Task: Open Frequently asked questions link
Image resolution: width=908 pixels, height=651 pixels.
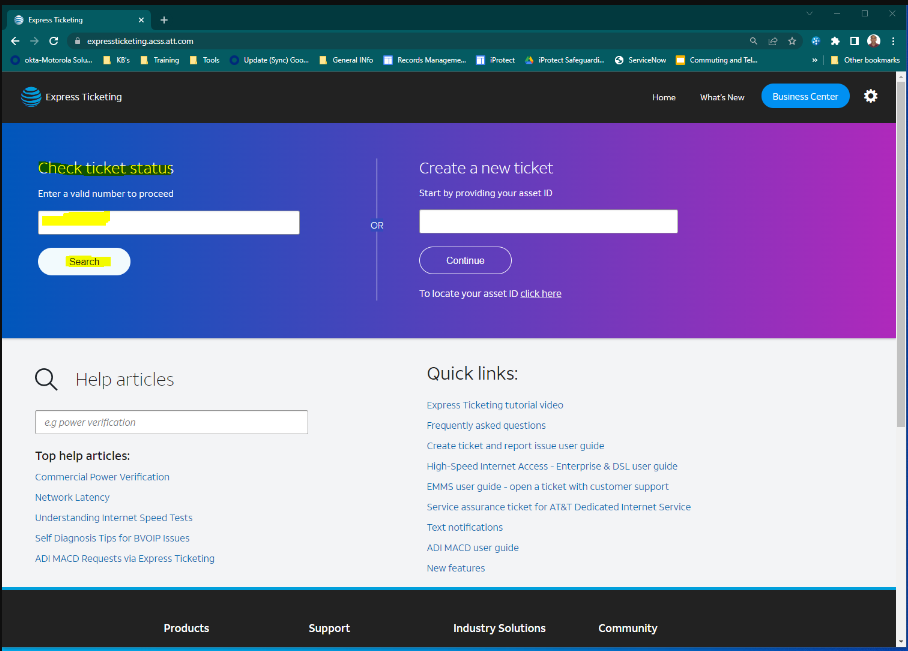Action: (486, 426)
